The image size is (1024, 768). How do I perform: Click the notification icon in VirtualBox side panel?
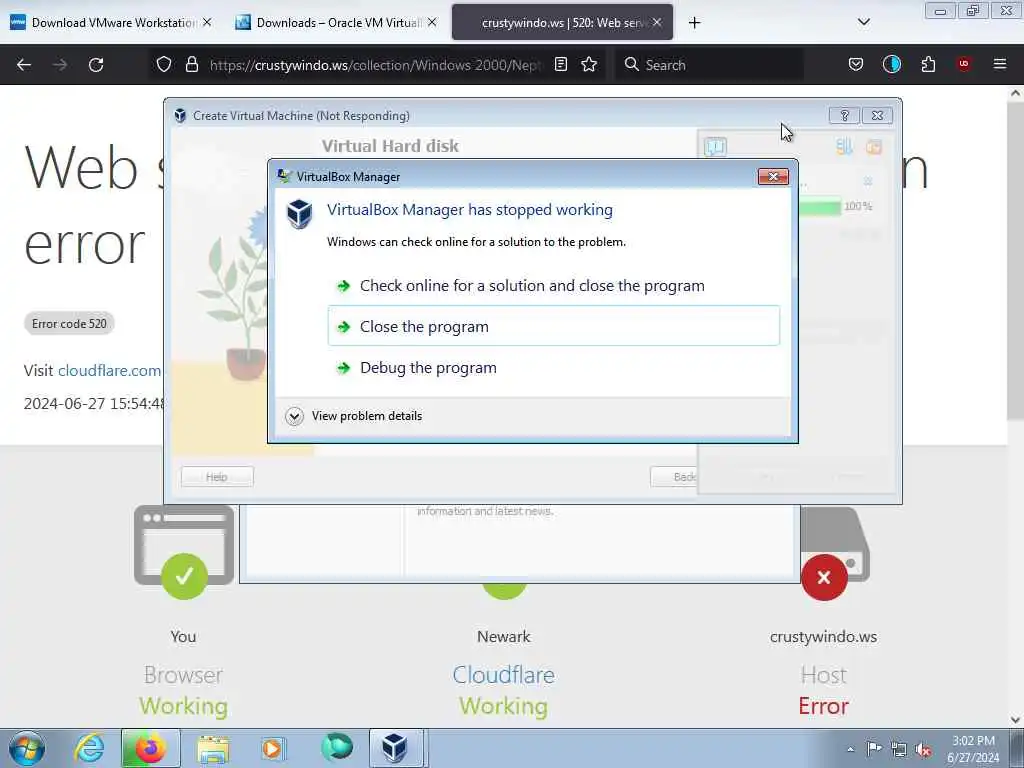coord(715,146)
